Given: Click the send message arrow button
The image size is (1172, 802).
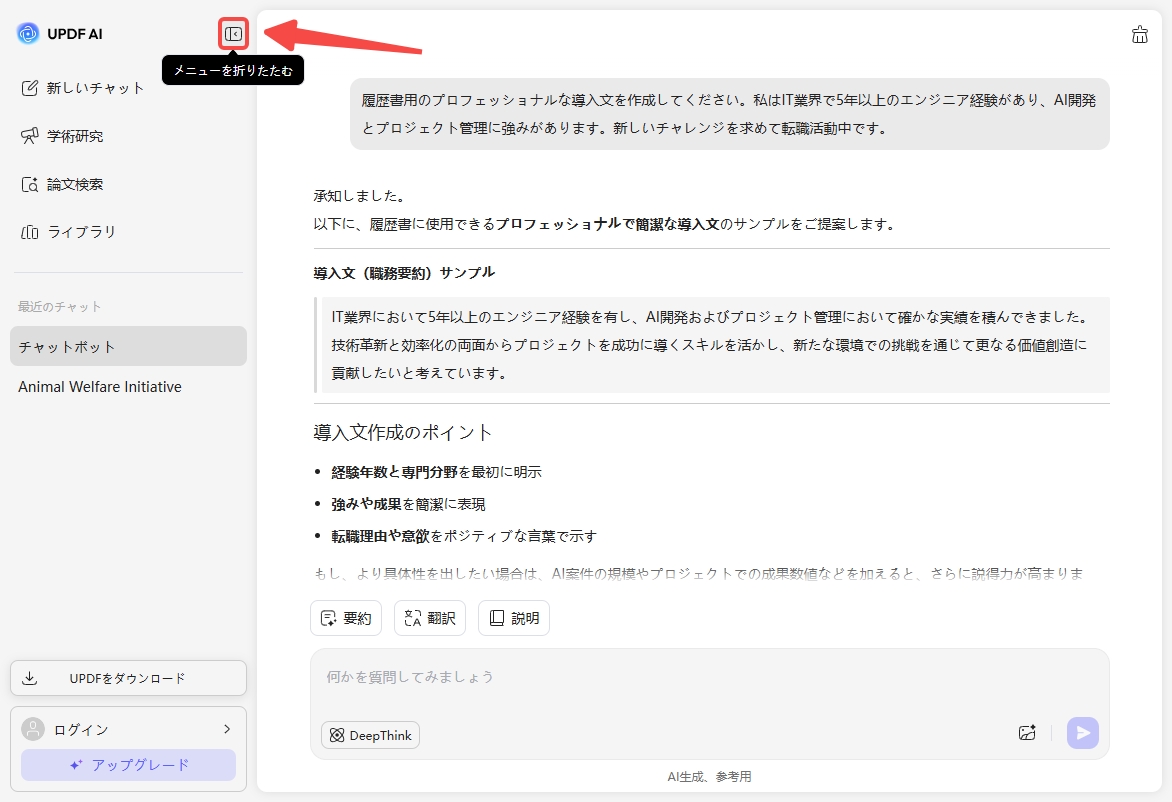Looking at the screenshot, I should point(1083,732).
